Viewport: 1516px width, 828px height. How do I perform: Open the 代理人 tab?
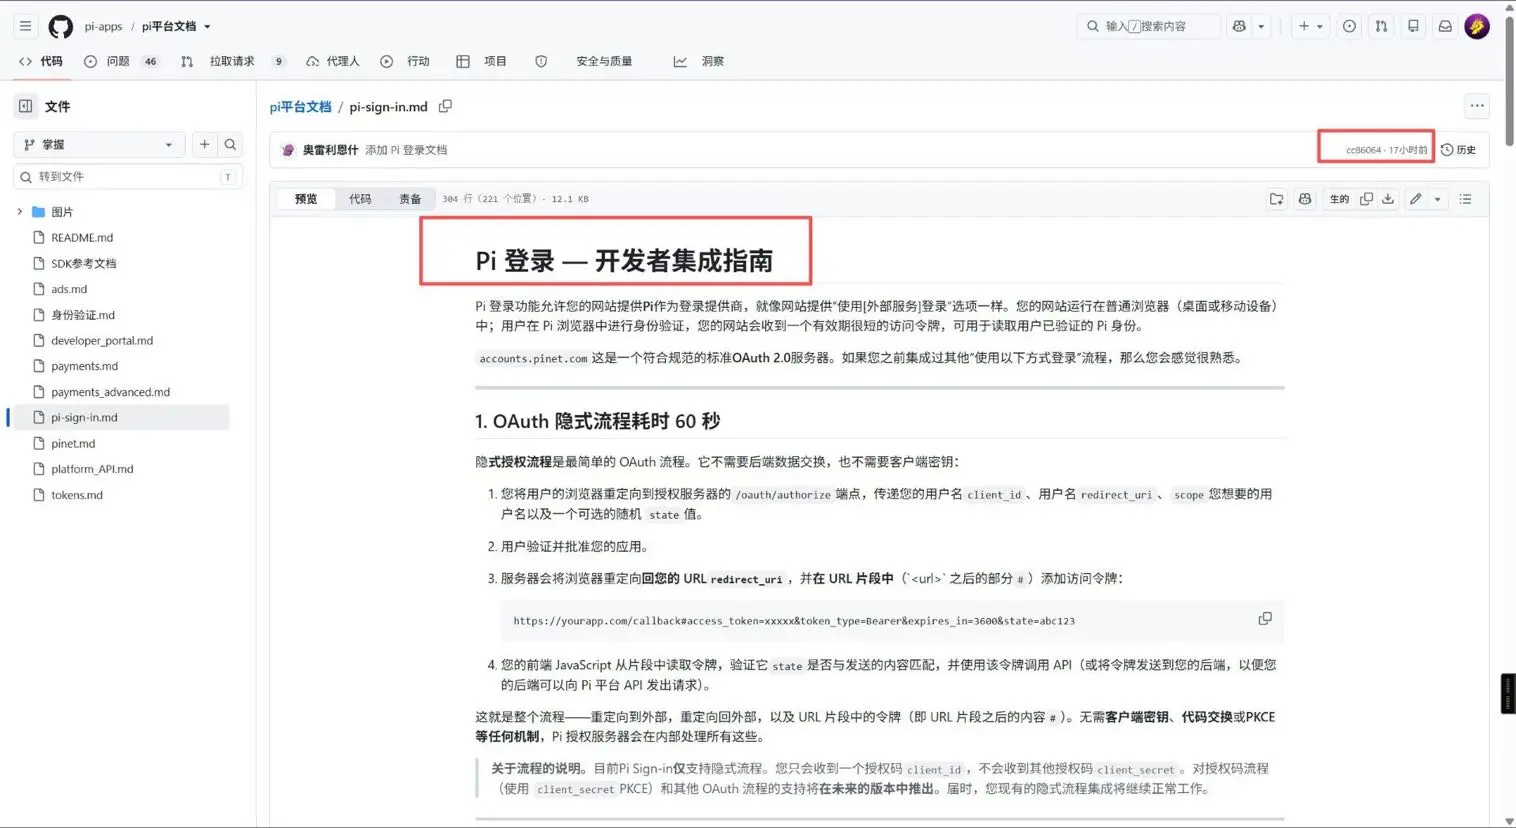333,61
